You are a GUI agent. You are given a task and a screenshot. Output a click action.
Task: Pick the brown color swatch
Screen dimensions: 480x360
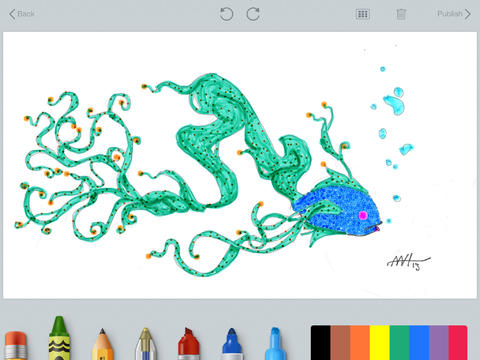tap(340, 343)
